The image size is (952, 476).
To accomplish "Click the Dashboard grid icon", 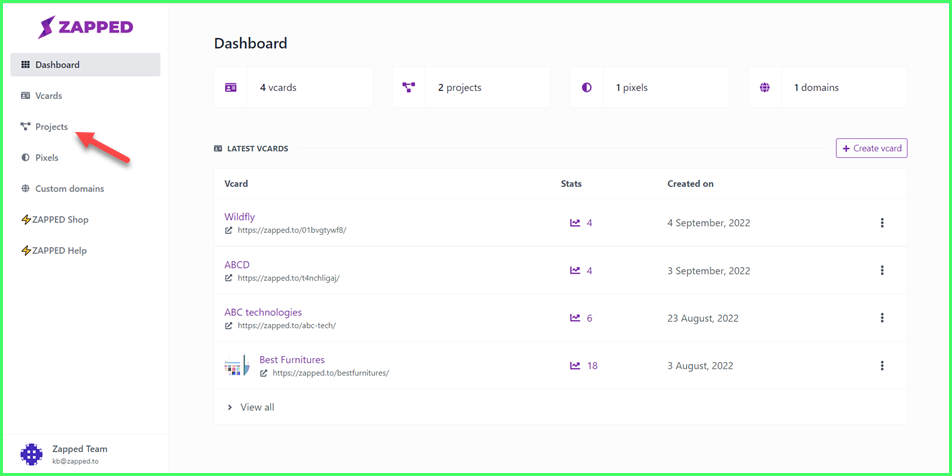I will (x=26, y=64).
